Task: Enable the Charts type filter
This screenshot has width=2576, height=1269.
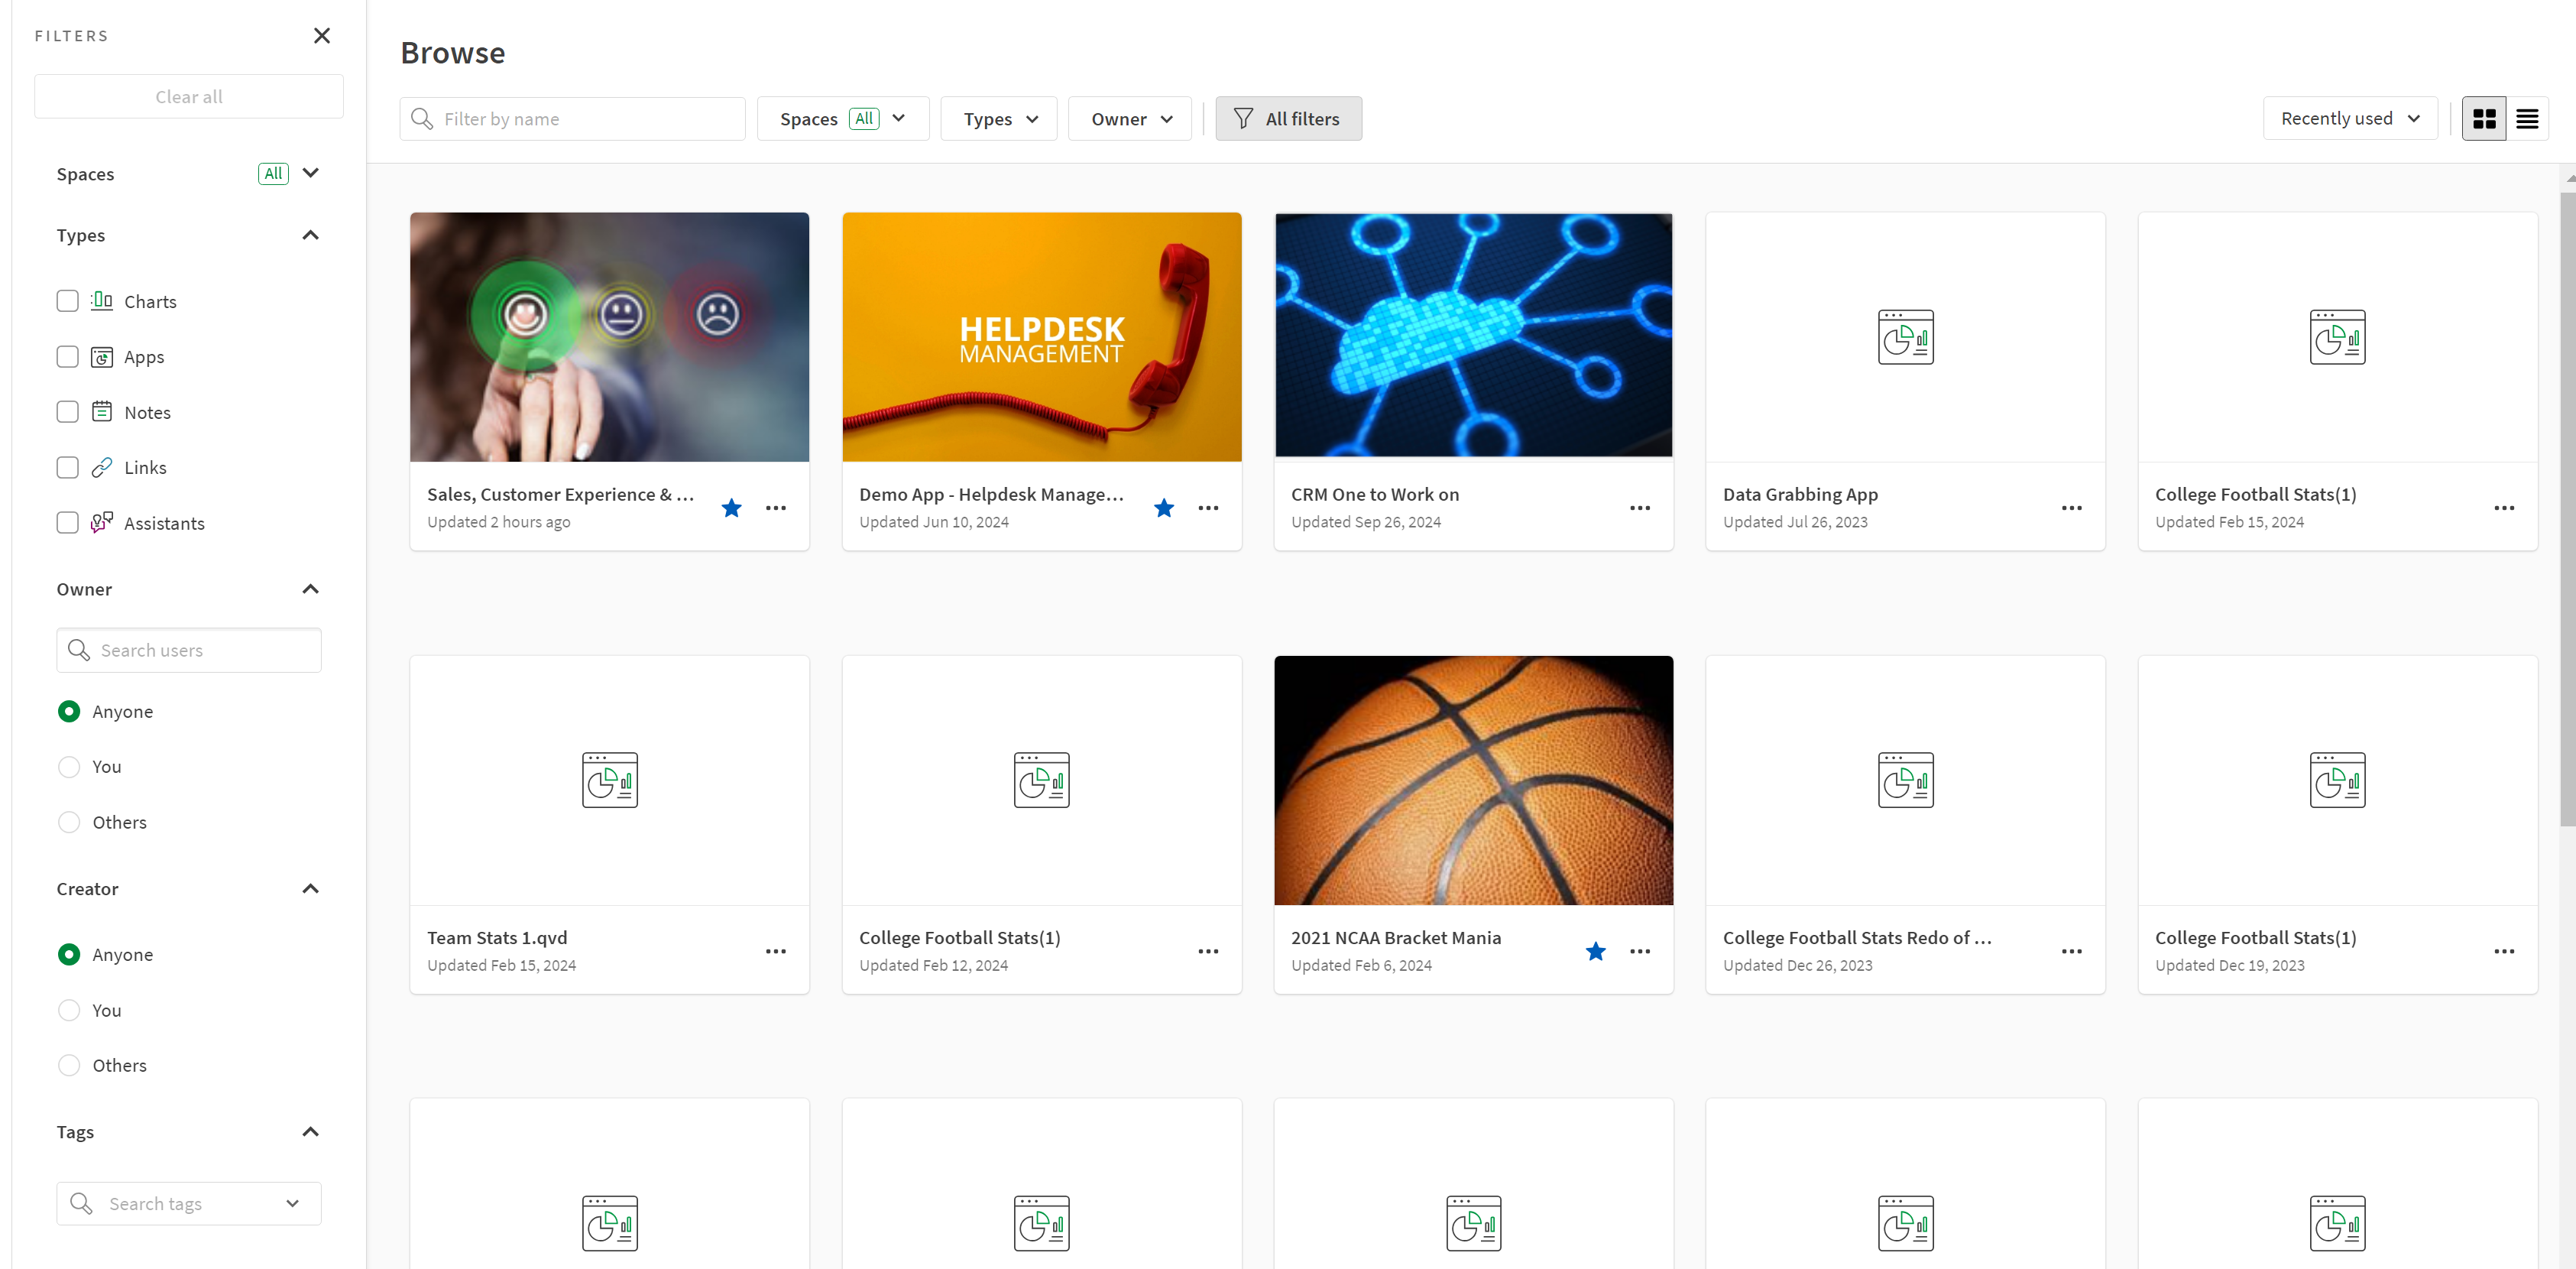Action: [x=67, y=300]
